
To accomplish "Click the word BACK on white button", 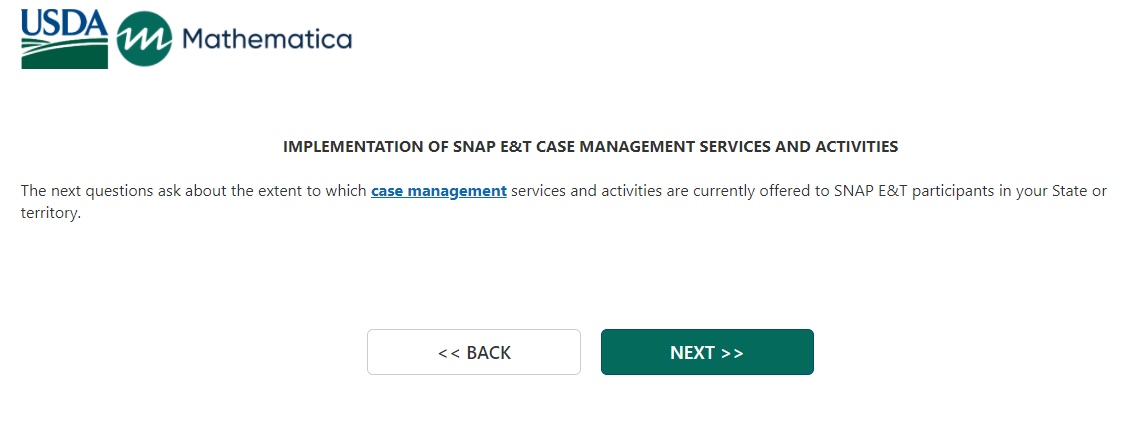I will (x=489, y=353).
